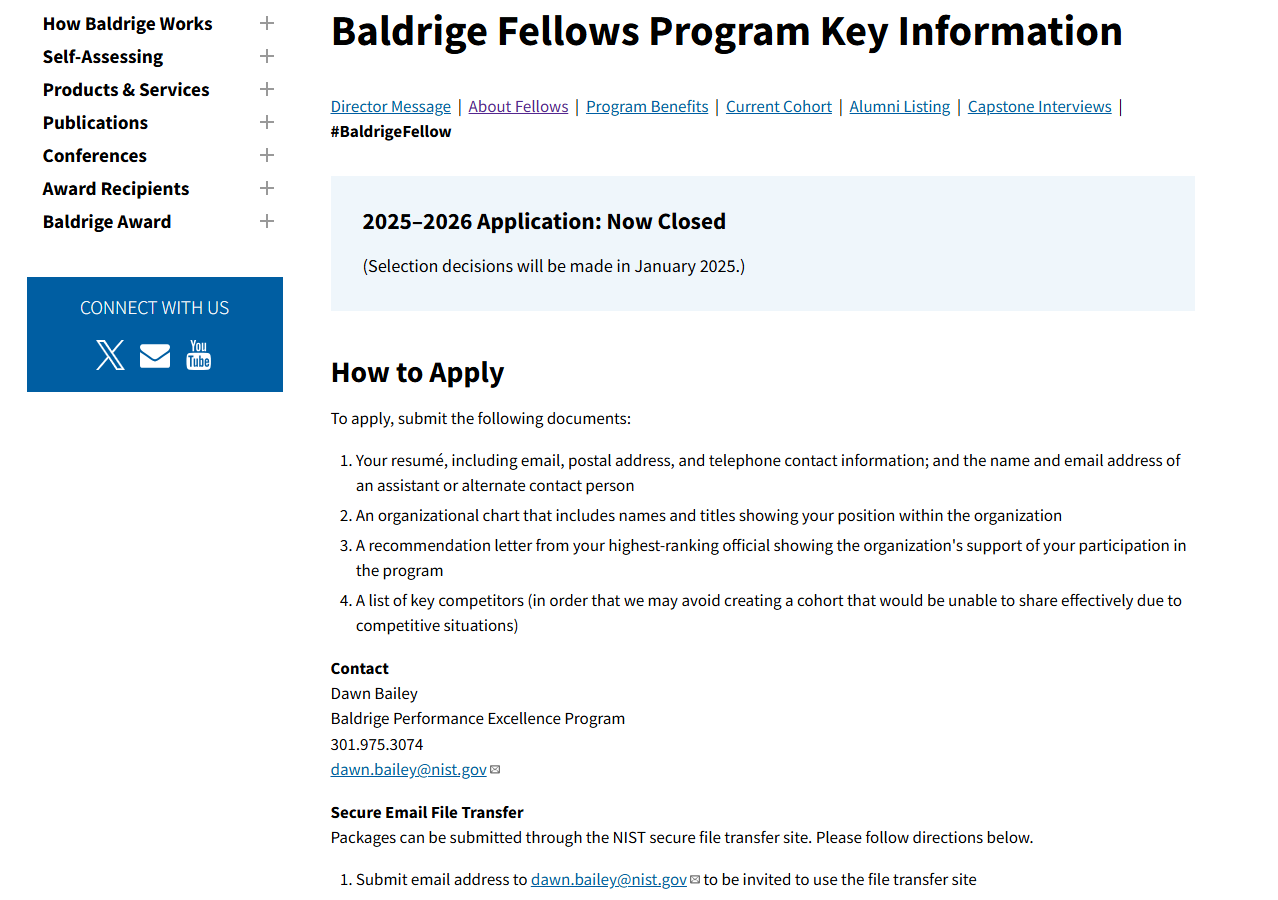View the Alumni Listing link
Viewport: 1278px width, 900px height.
click(x=900, y=107)
